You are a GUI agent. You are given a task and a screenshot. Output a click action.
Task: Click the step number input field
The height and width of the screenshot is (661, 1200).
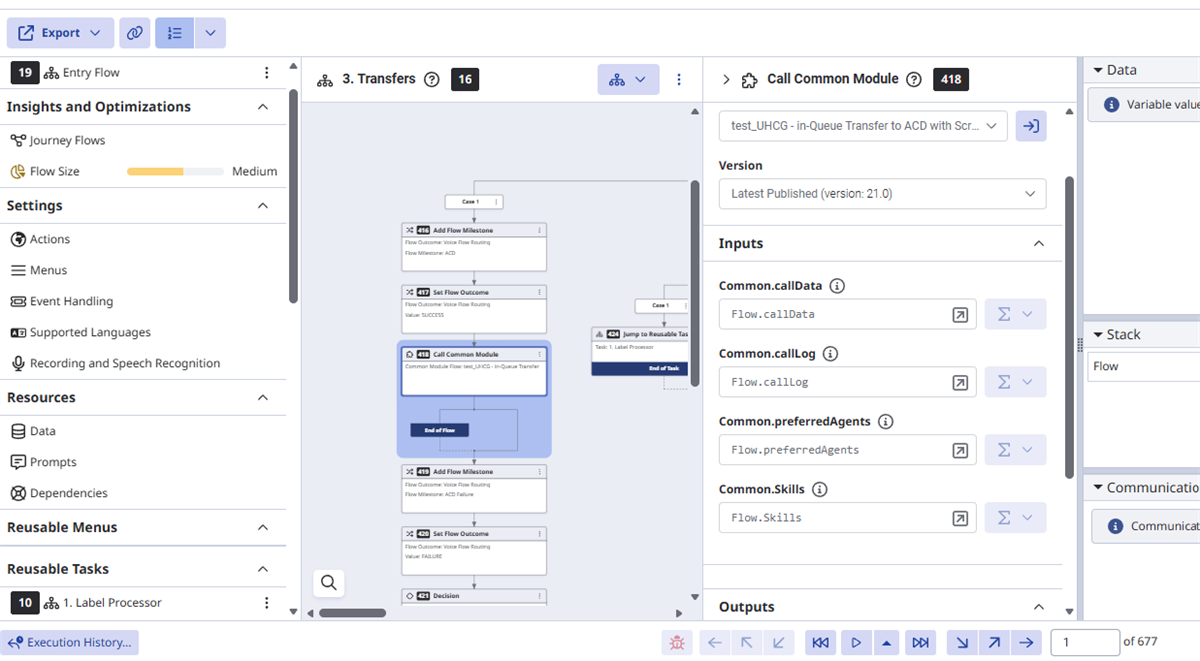1084,642
